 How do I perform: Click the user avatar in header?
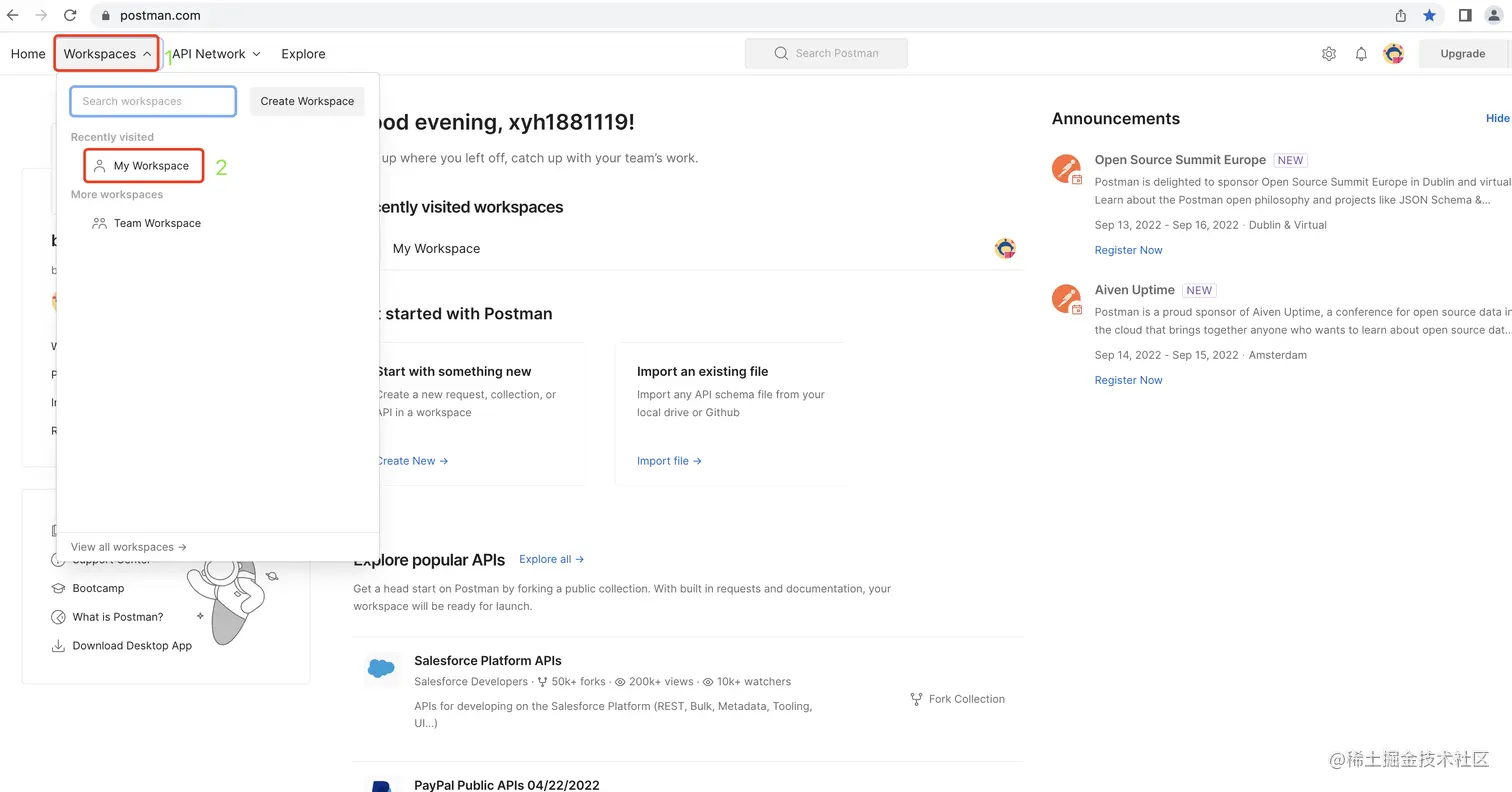[1393, 54]
